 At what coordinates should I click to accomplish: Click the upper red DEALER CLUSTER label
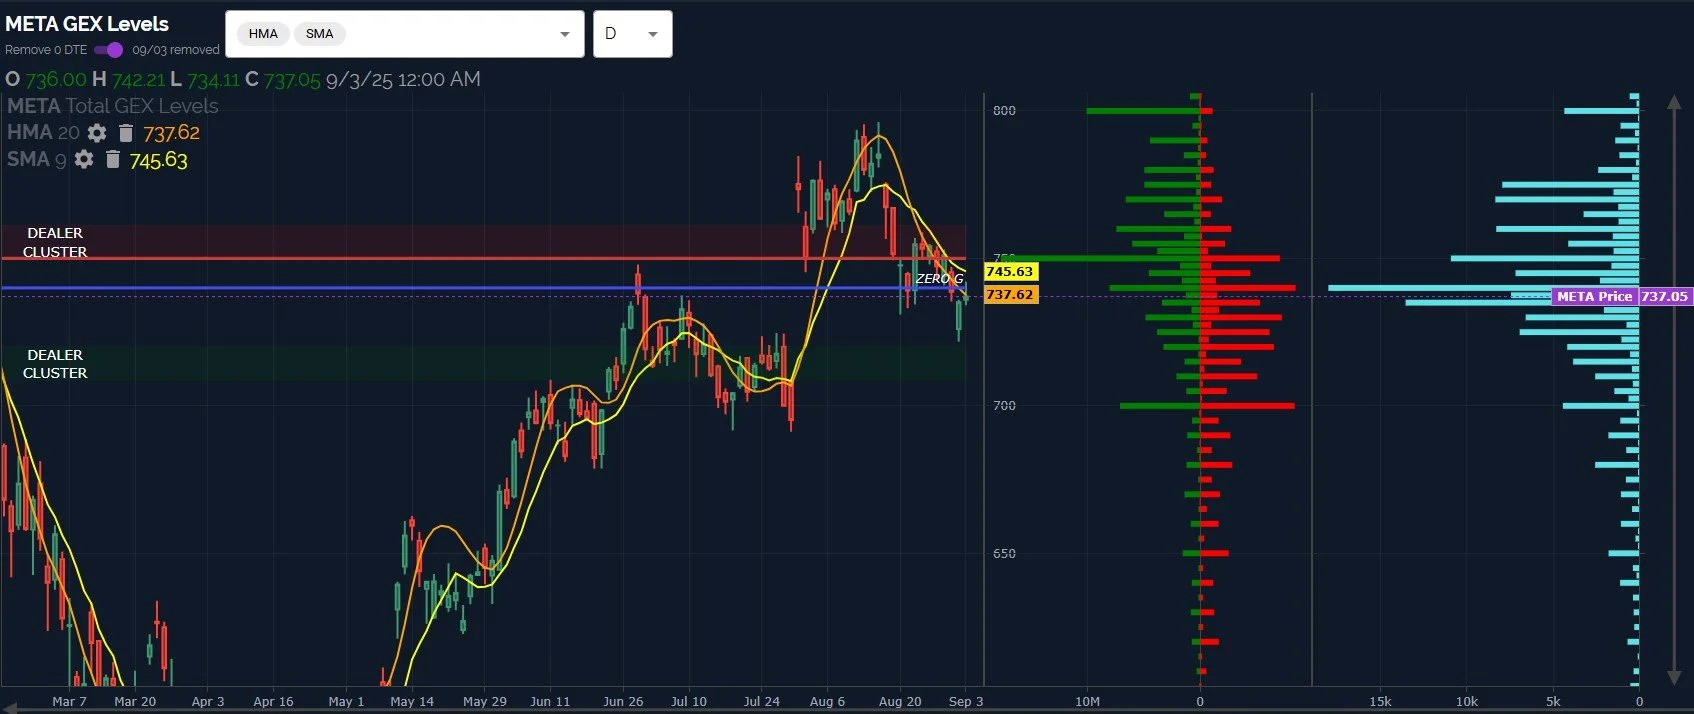[55, 242]
